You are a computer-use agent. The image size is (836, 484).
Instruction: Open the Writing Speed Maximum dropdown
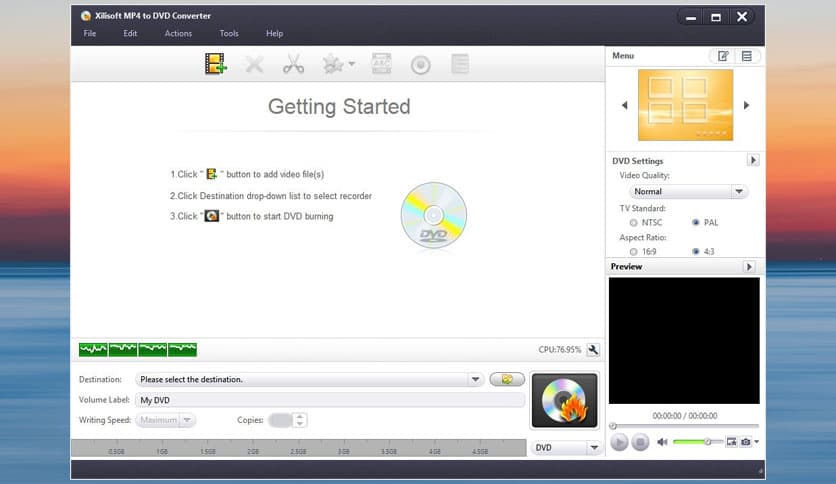[x=166, y=420]
